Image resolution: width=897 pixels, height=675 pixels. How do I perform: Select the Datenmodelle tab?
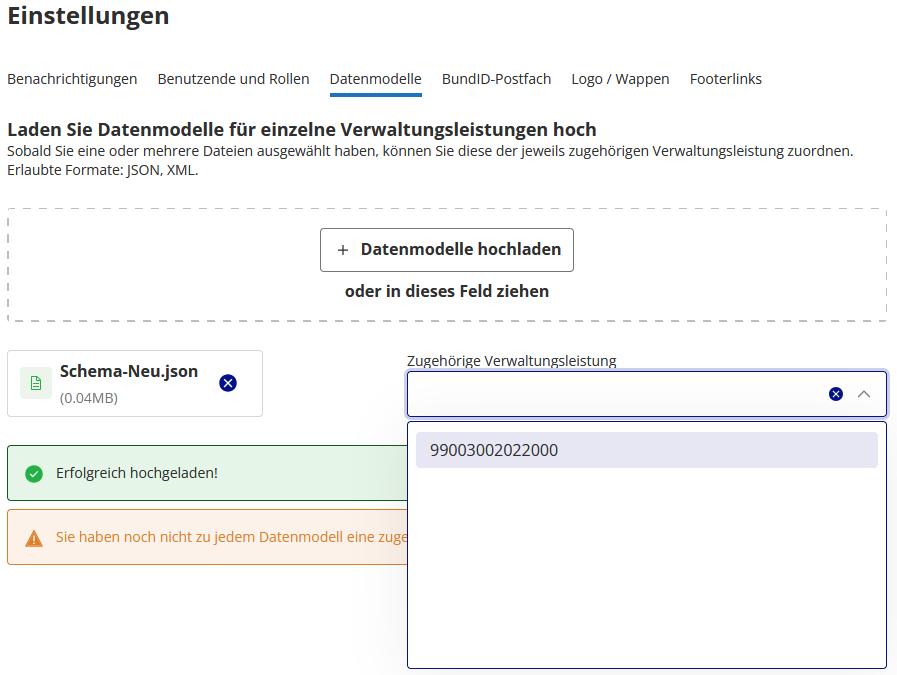tap(376, 79)
